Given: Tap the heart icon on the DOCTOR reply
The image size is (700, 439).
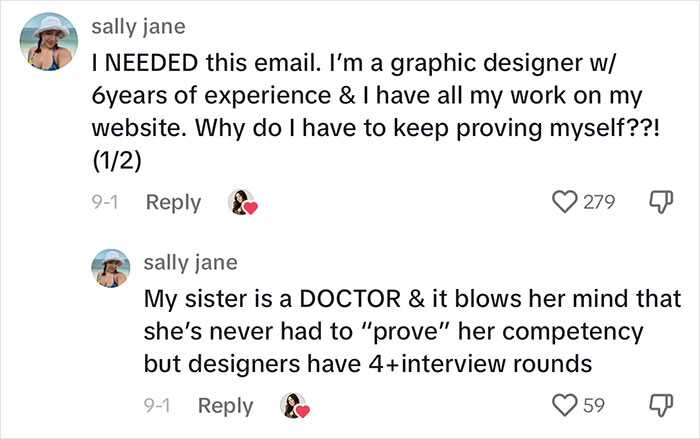Looking at the screenshot, I should (x=565, y=406).
